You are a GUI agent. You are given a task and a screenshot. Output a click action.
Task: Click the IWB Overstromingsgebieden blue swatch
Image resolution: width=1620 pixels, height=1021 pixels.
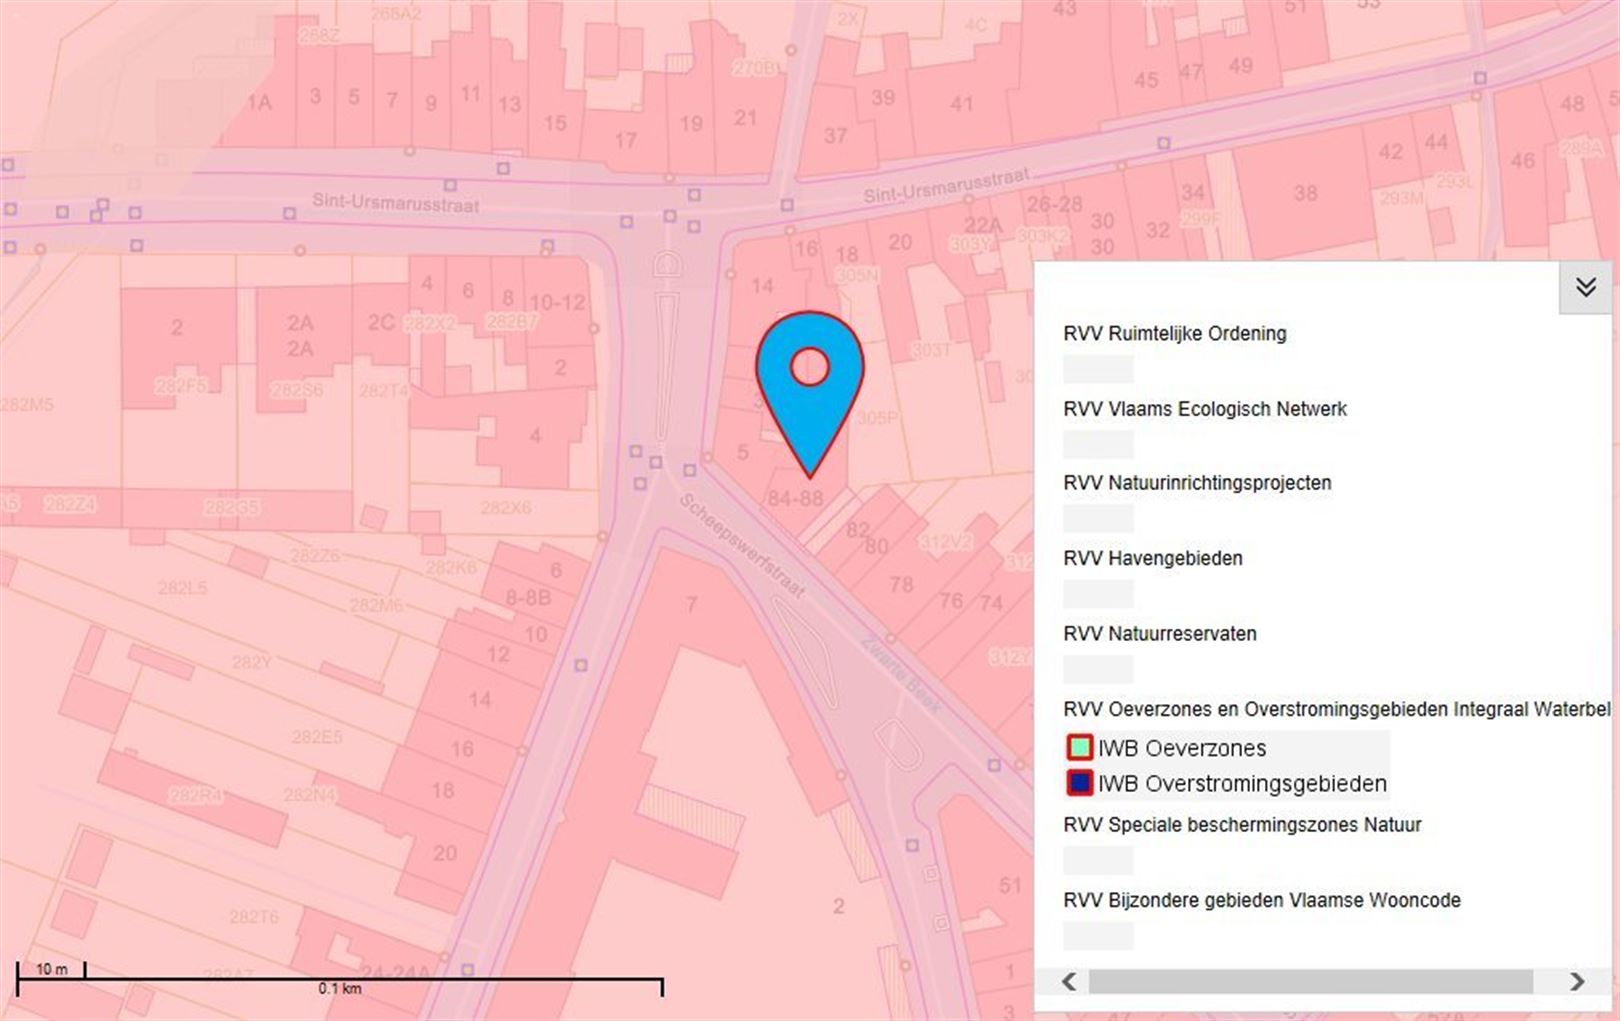[x=1080, y=782]
